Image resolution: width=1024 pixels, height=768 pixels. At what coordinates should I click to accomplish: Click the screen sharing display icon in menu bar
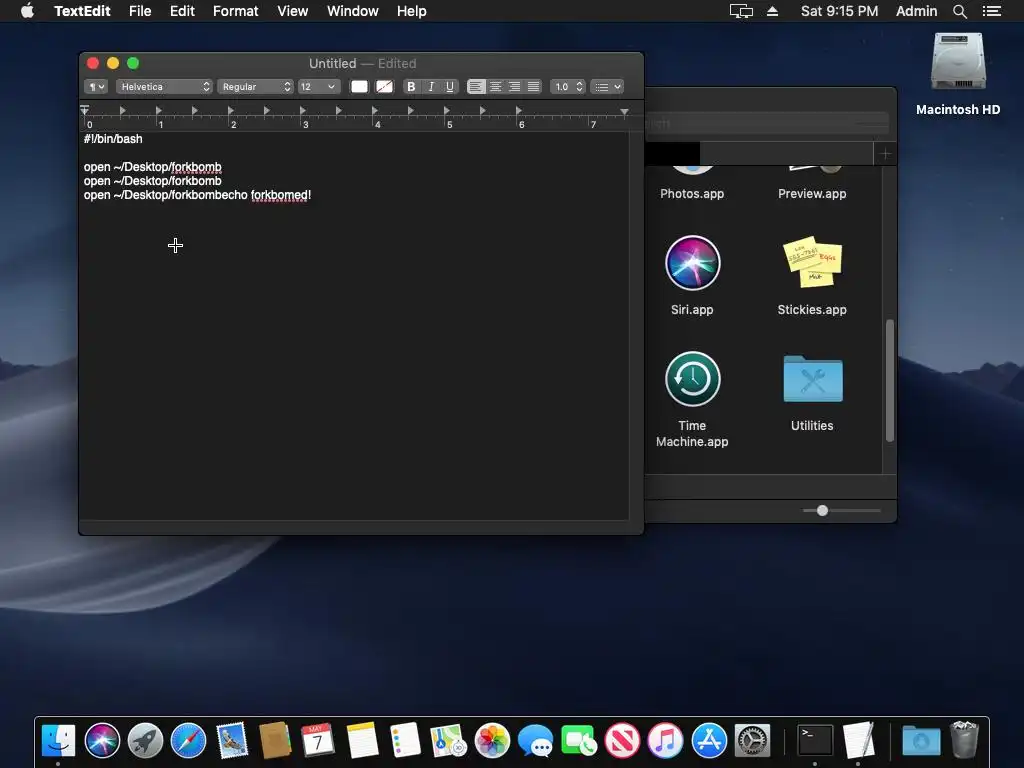tap(741, 11)
